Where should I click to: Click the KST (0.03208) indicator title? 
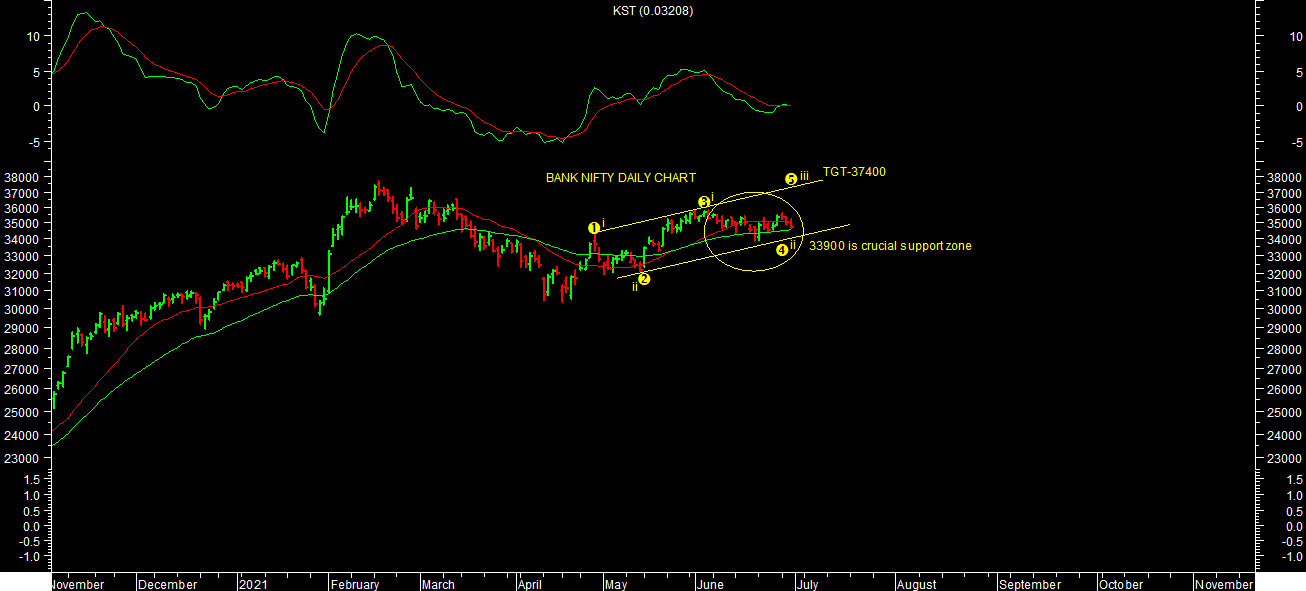point(653,11)
